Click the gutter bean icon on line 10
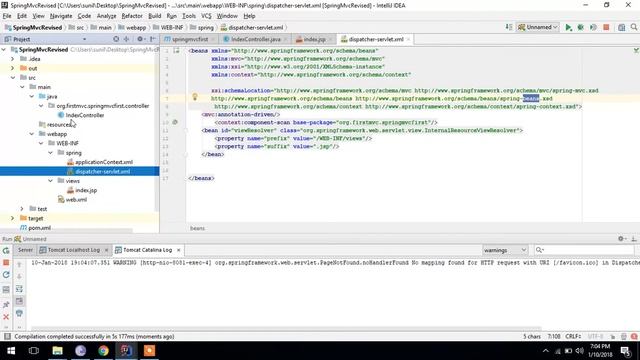Image resolution: width=640 pixels, height=360 pixels. (175, 122)
